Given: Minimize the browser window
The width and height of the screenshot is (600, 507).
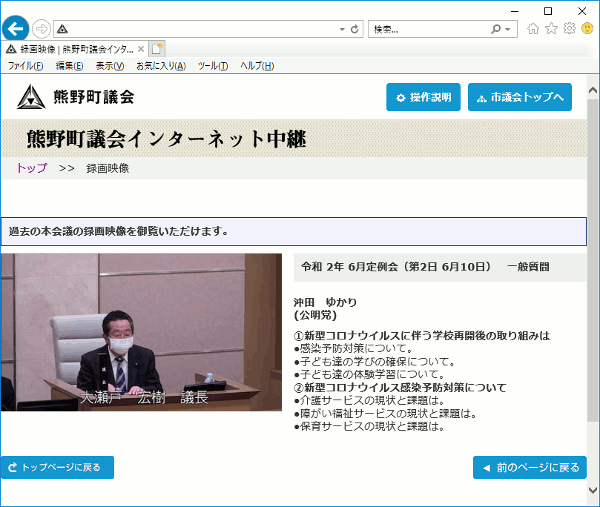Looking at the screenshot, I should coord(515,11).
